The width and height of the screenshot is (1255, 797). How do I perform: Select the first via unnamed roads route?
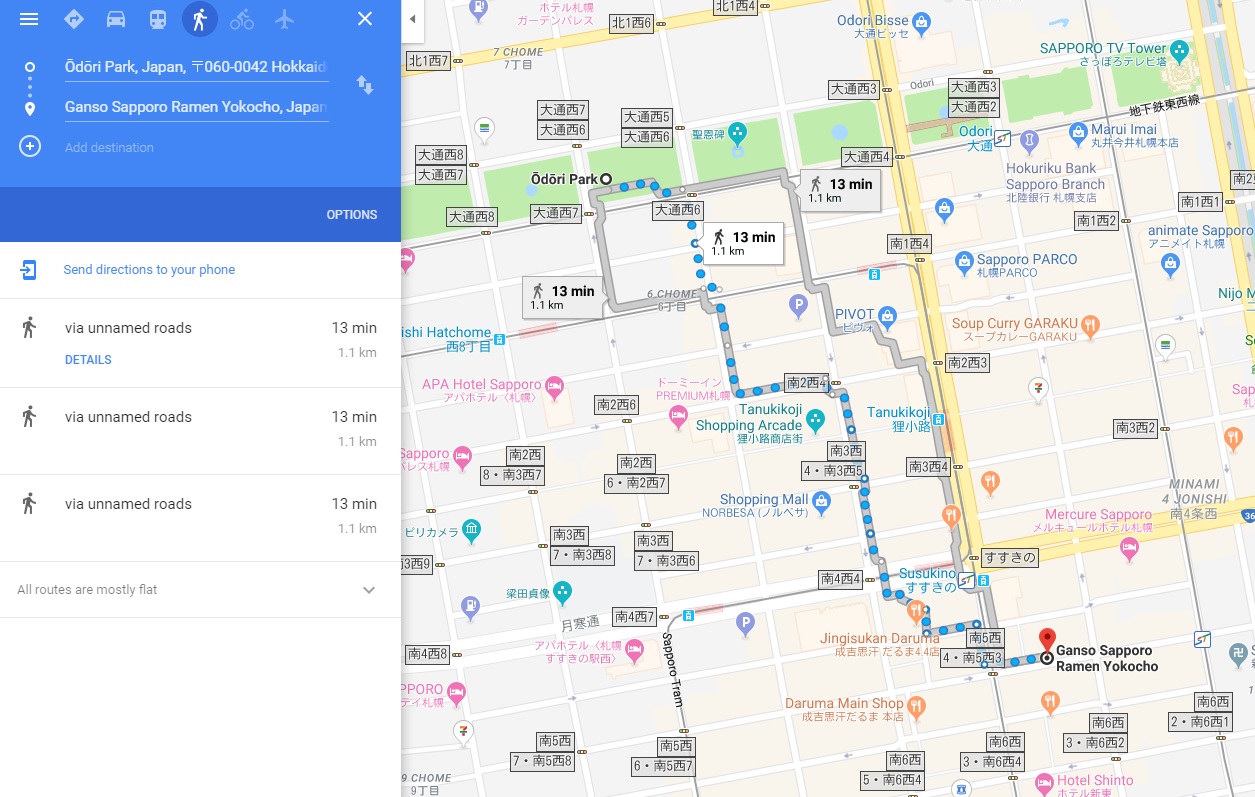[200, 343]
